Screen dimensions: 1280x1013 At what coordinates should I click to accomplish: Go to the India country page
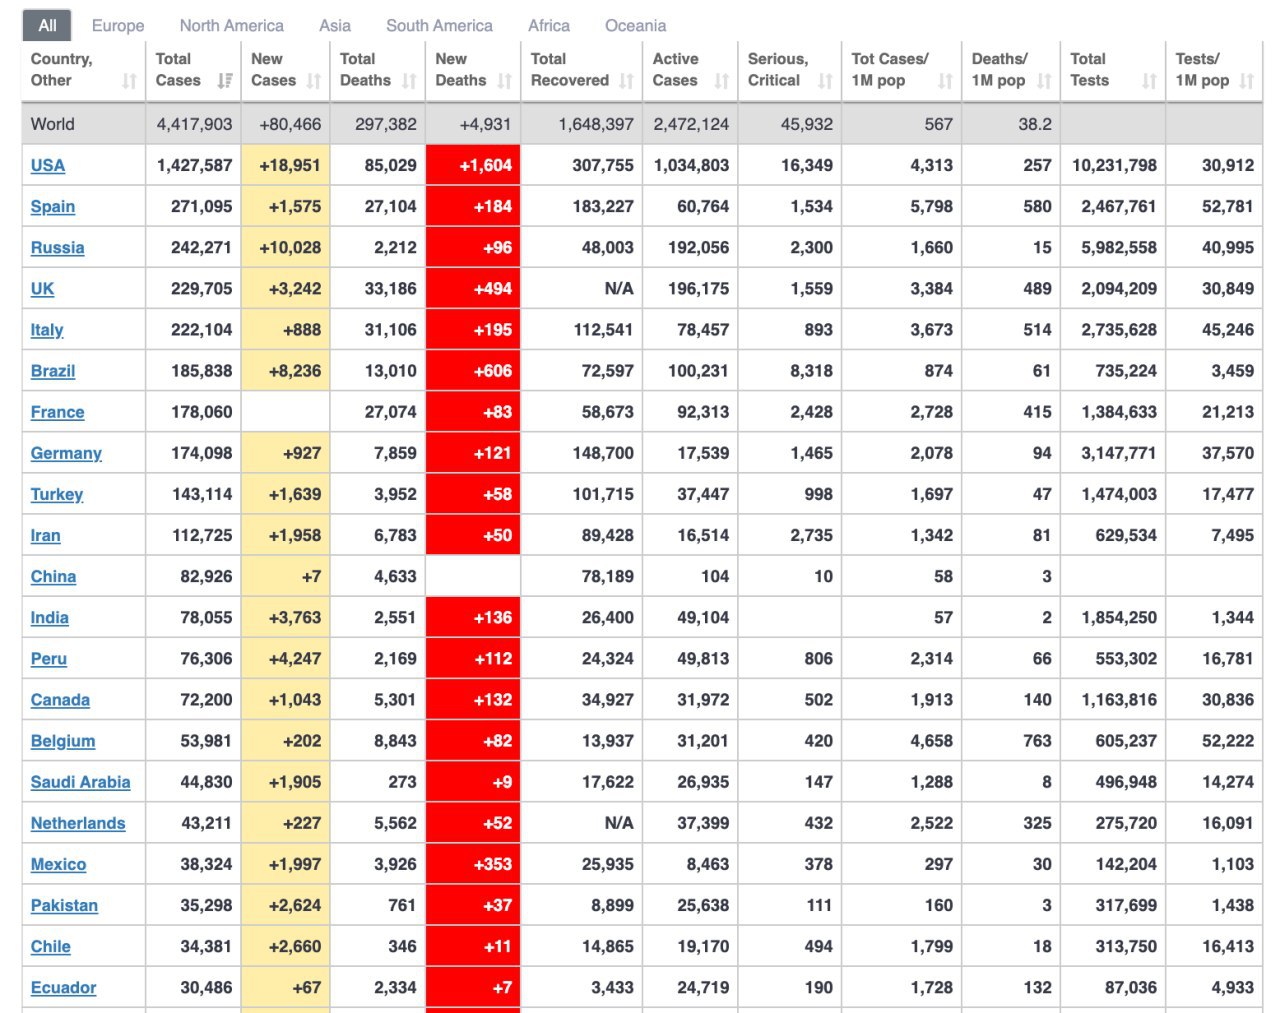coord(49,617)
